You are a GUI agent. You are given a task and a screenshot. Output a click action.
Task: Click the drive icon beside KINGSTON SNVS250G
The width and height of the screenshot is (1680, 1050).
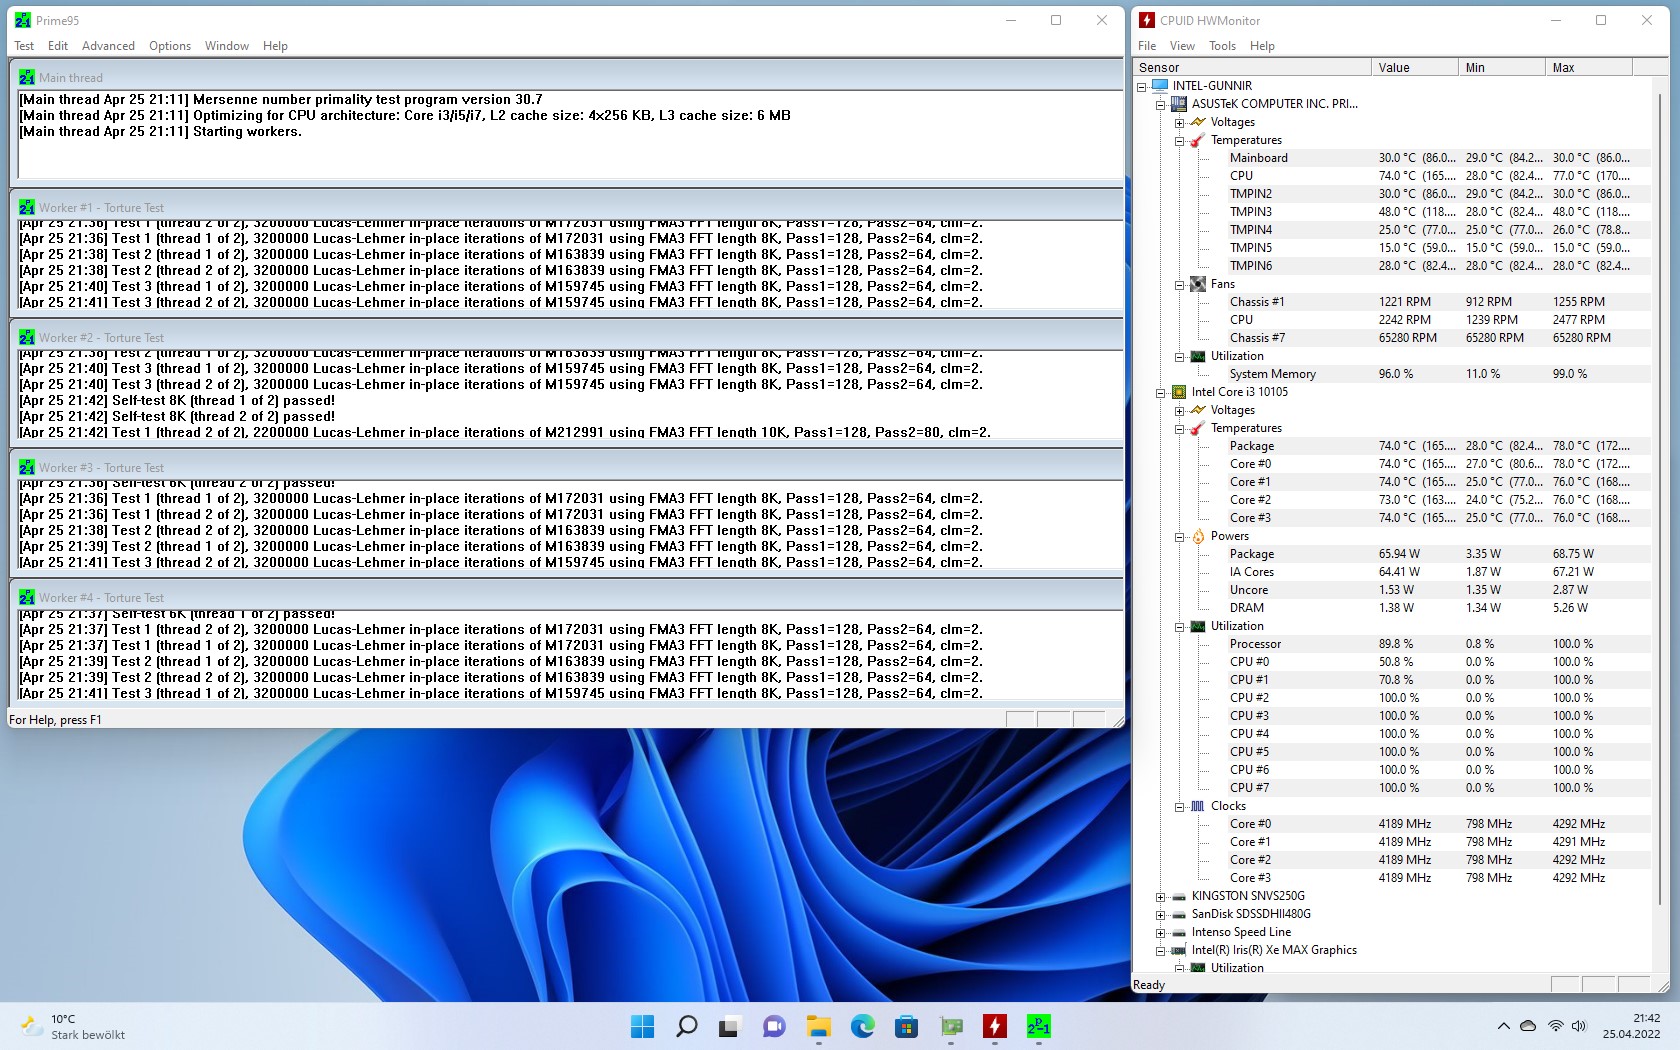[1179, 896]
